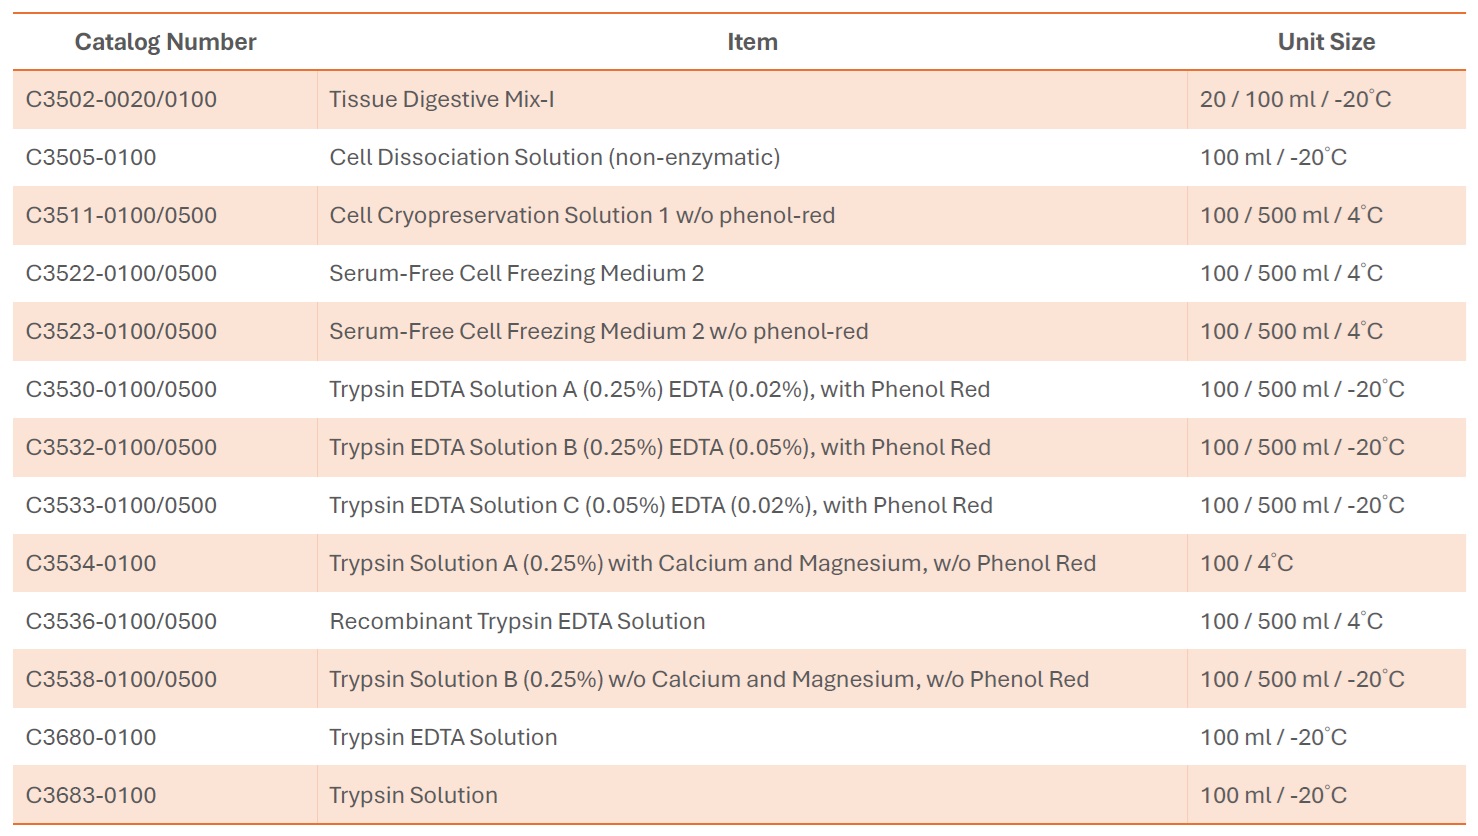Select Trypsin Solution B w/o Calcium item

tap(709, 679)
